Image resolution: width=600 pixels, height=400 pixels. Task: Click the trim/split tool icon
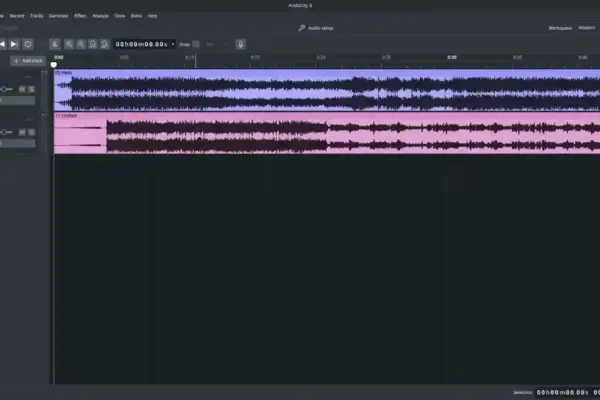click(x=55, y=44)
